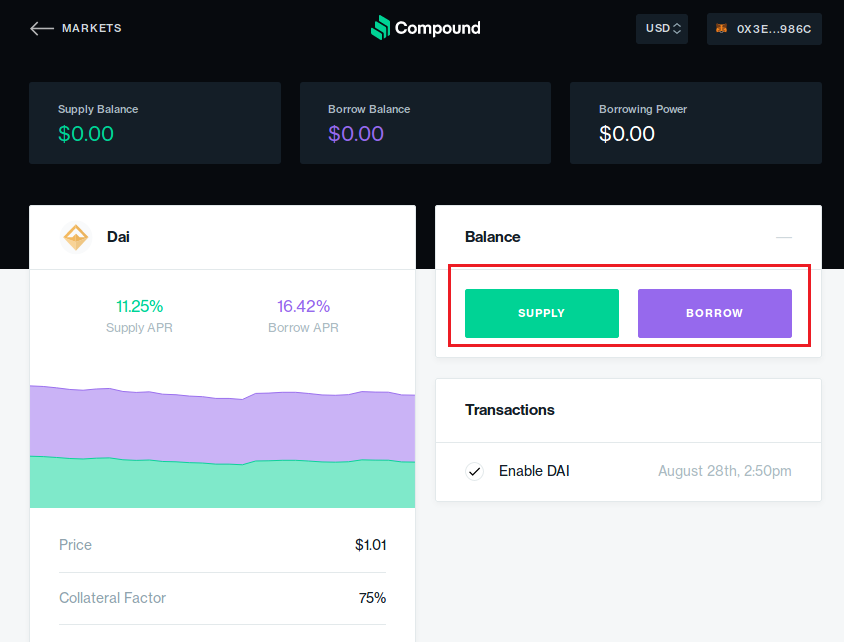Image resolution: width=844 pixels, height=642 pixels.
Task: Click the MetaMask fox wallet icon
Action: coord(721,29)
